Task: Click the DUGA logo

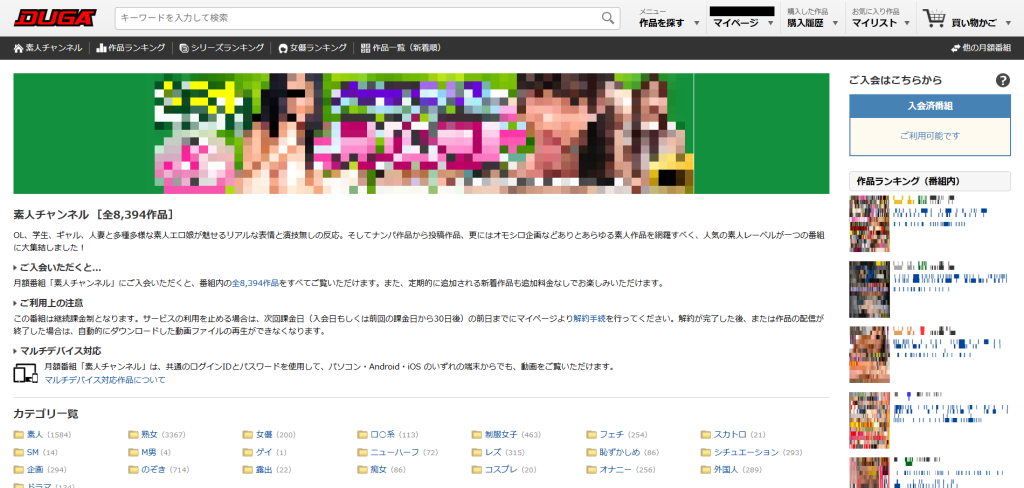Action: coord(56,18)
